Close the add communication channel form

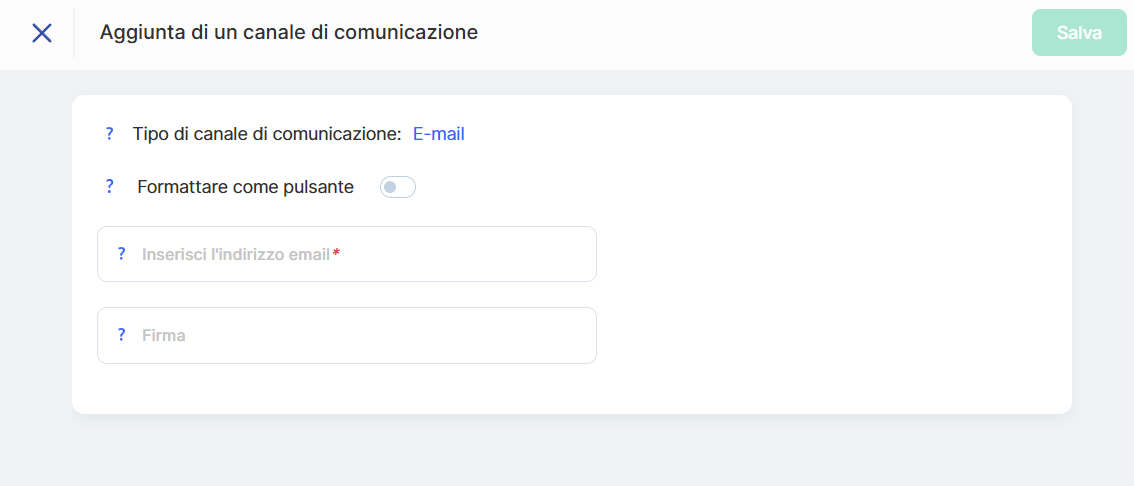point(42,33)
